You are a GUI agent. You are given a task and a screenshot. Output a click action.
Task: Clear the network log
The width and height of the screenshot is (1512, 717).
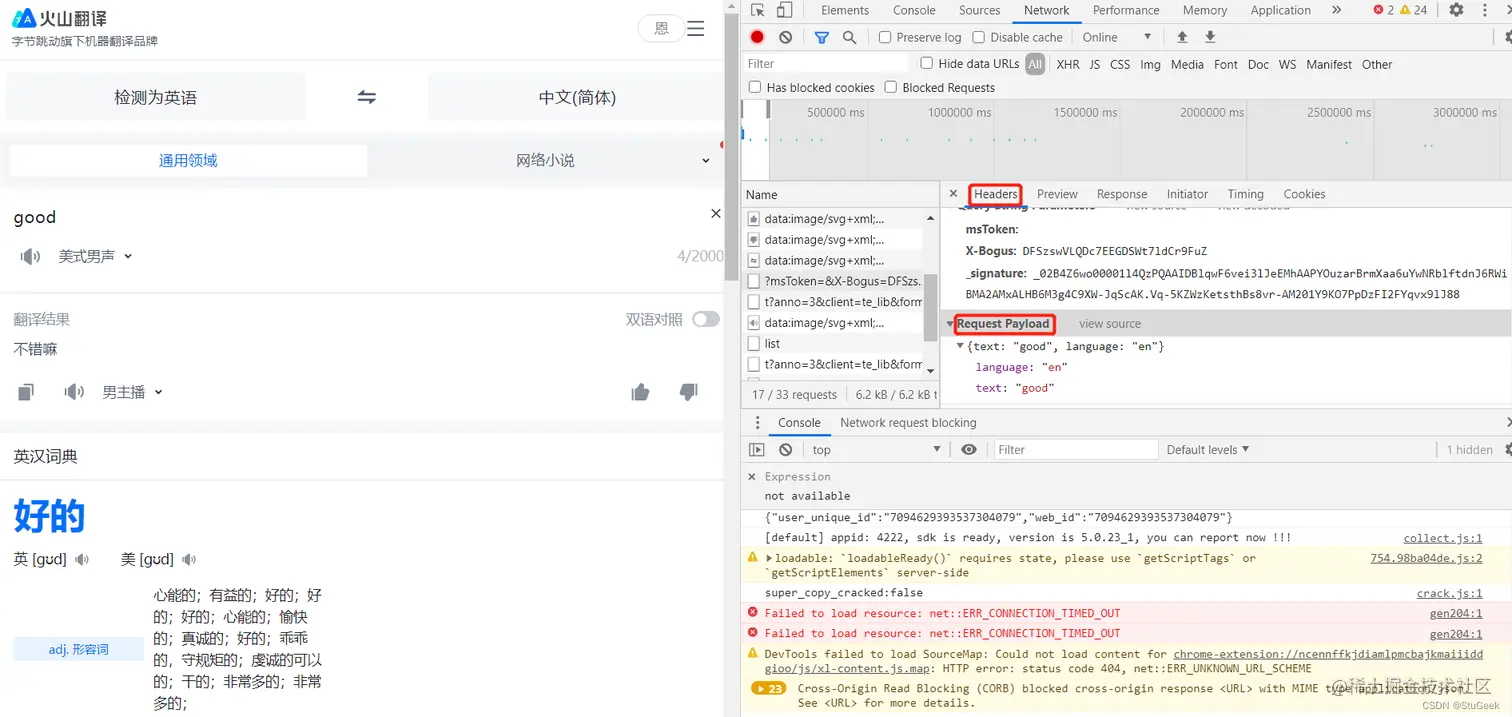pos(785,37)
